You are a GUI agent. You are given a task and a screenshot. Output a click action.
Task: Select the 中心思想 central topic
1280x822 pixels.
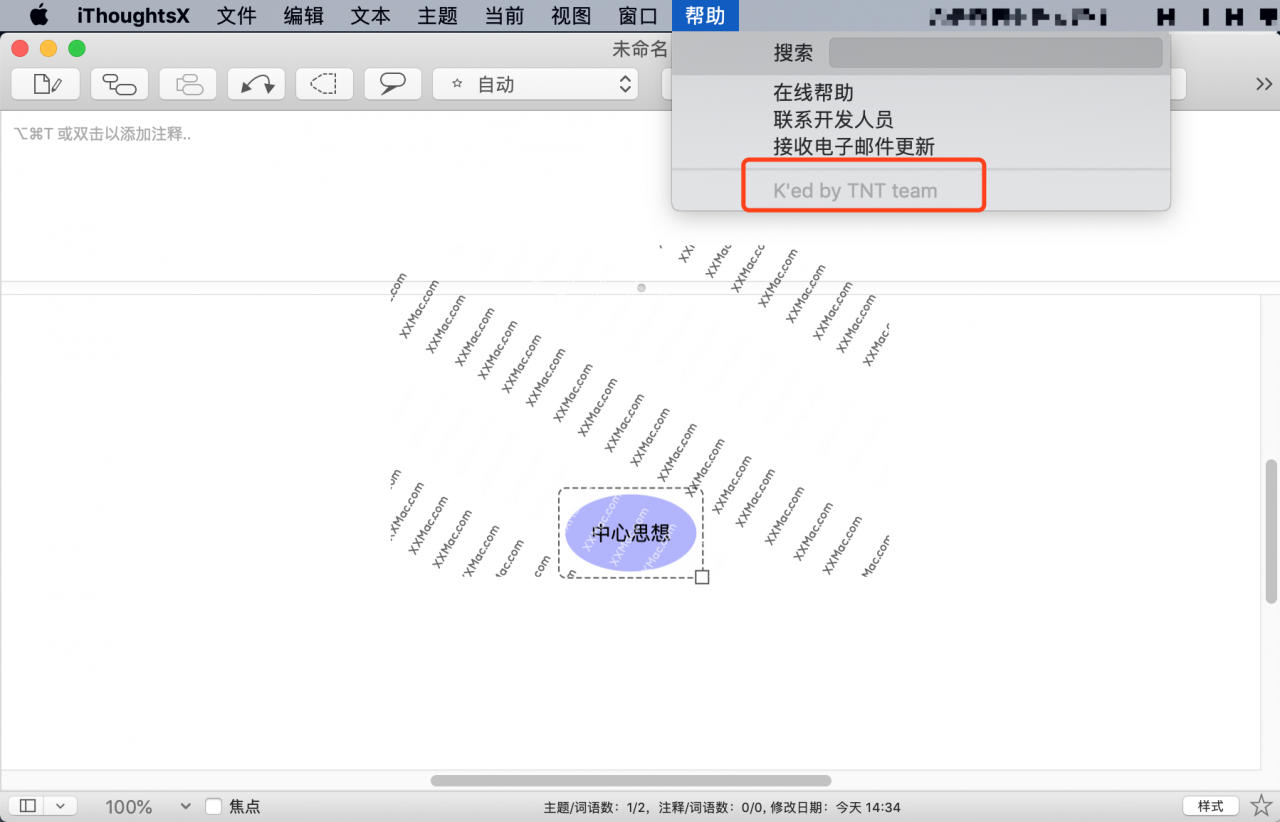tap(631, 533)
